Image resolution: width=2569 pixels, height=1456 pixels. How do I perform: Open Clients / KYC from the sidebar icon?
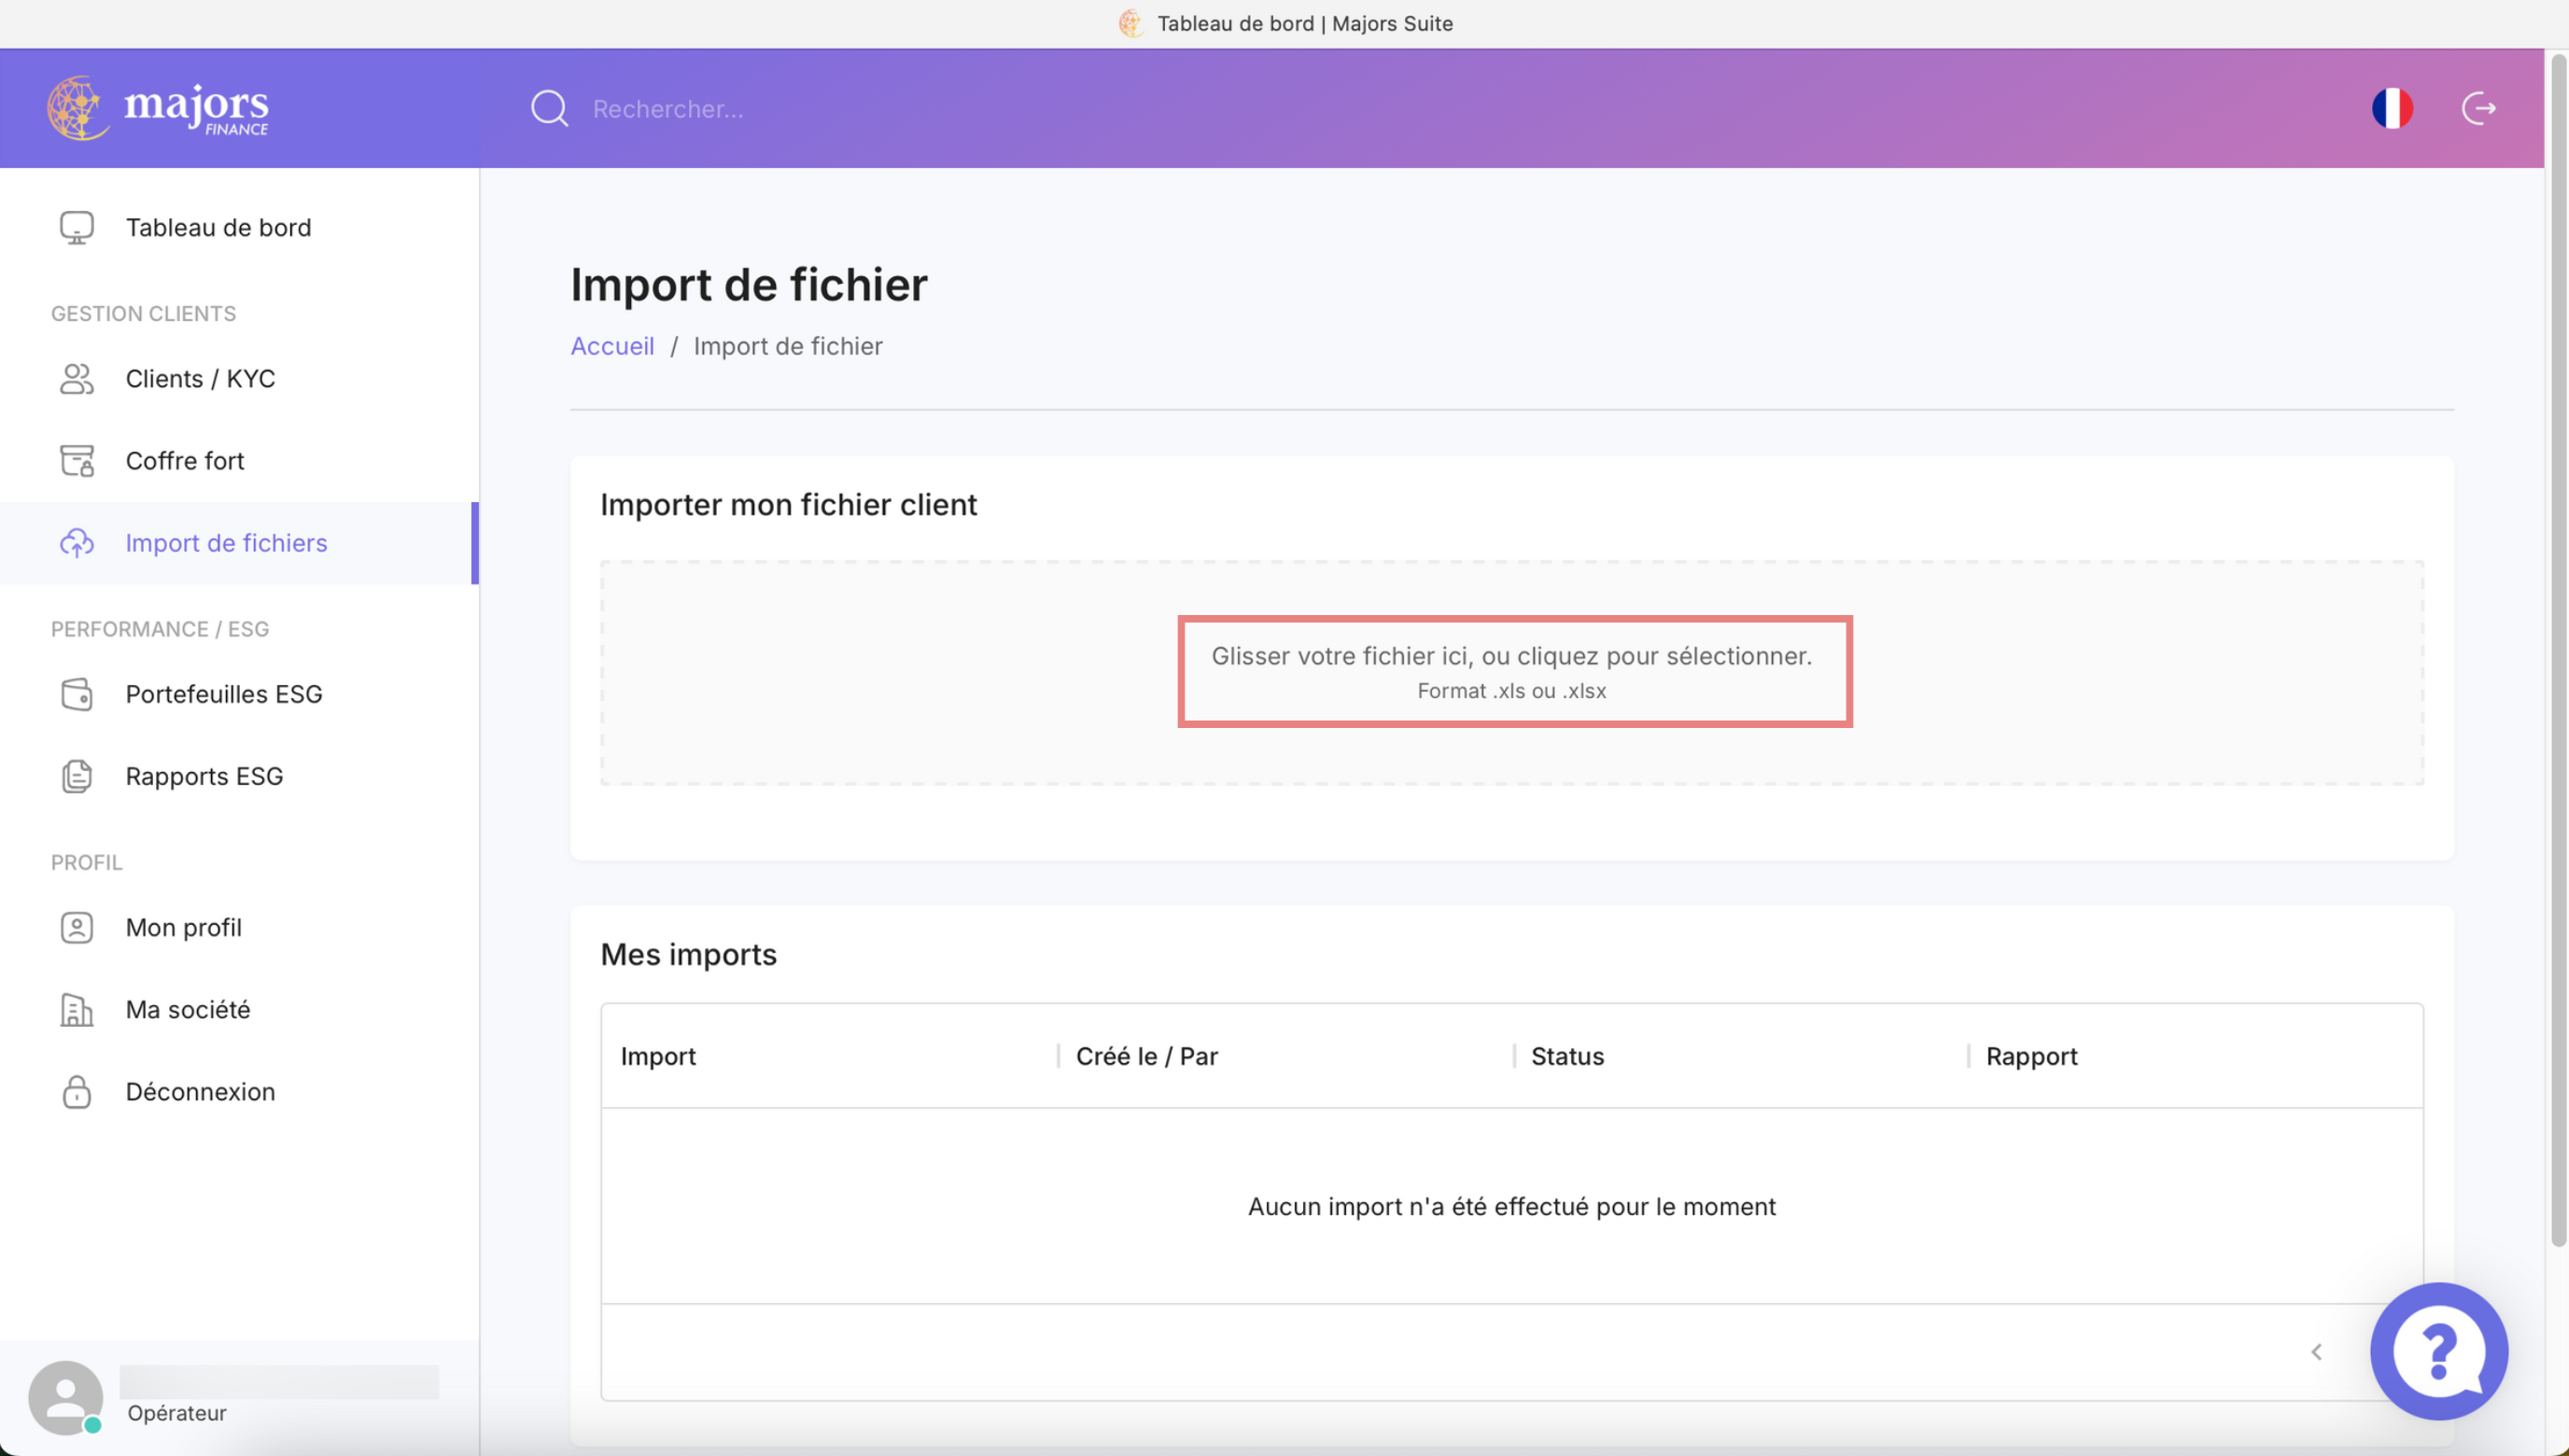coord(77,379)
